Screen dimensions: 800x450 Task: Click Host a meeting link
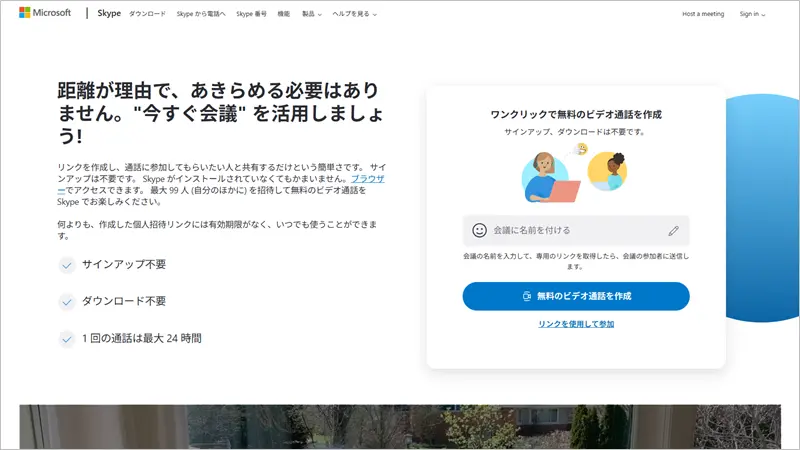click(x=703, y=14)
